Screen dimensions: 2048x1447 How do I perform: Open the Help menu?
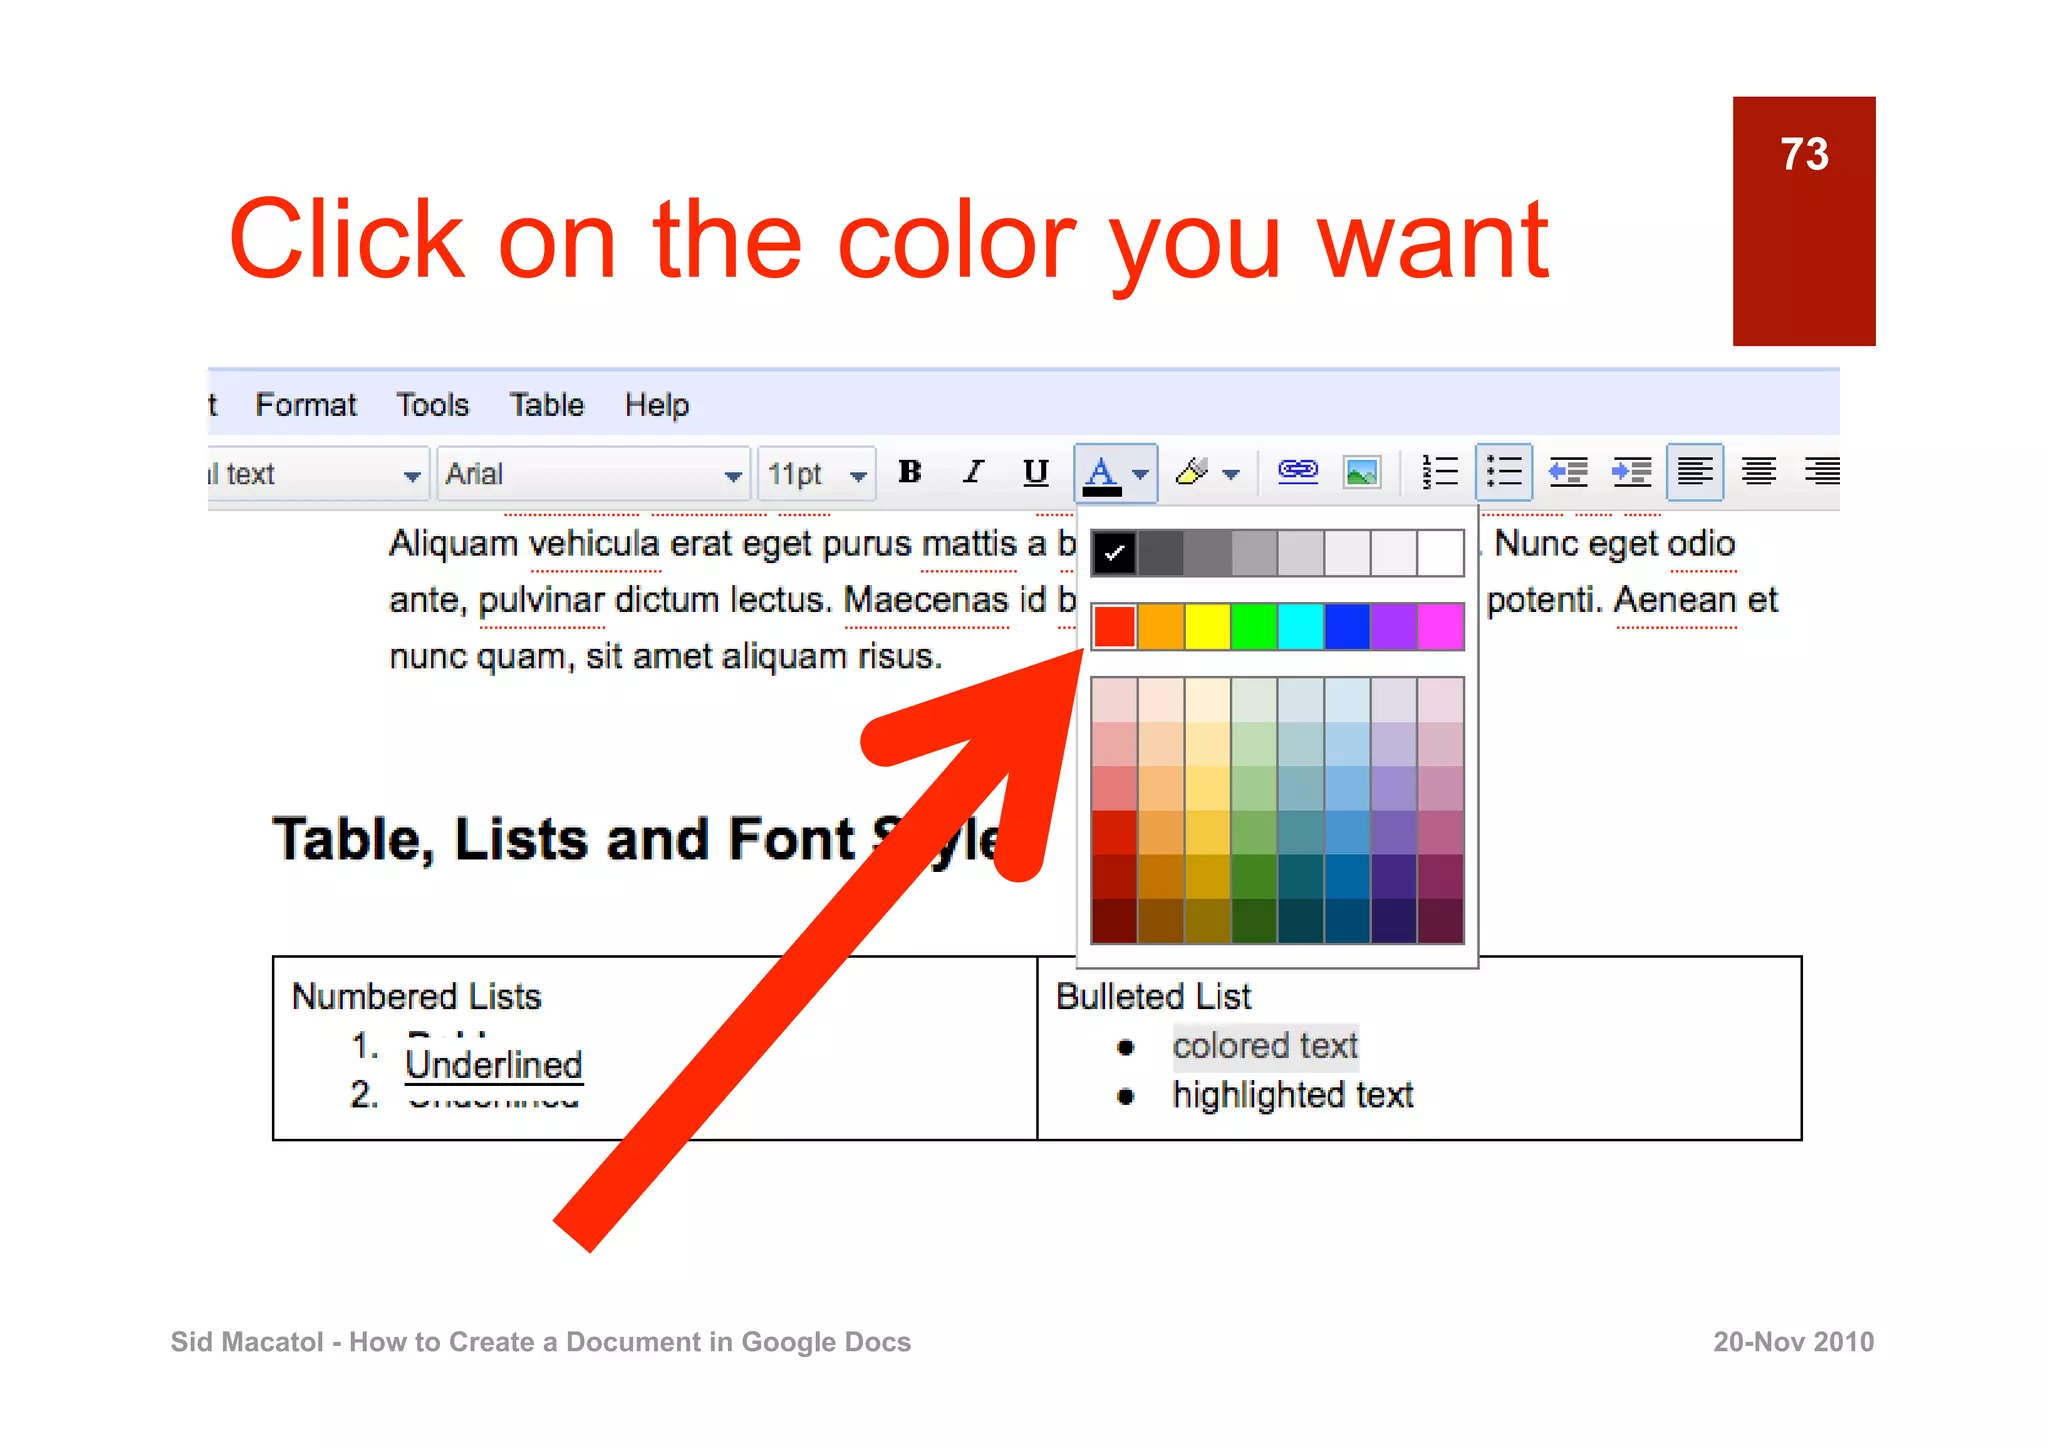tap(656, 405)
